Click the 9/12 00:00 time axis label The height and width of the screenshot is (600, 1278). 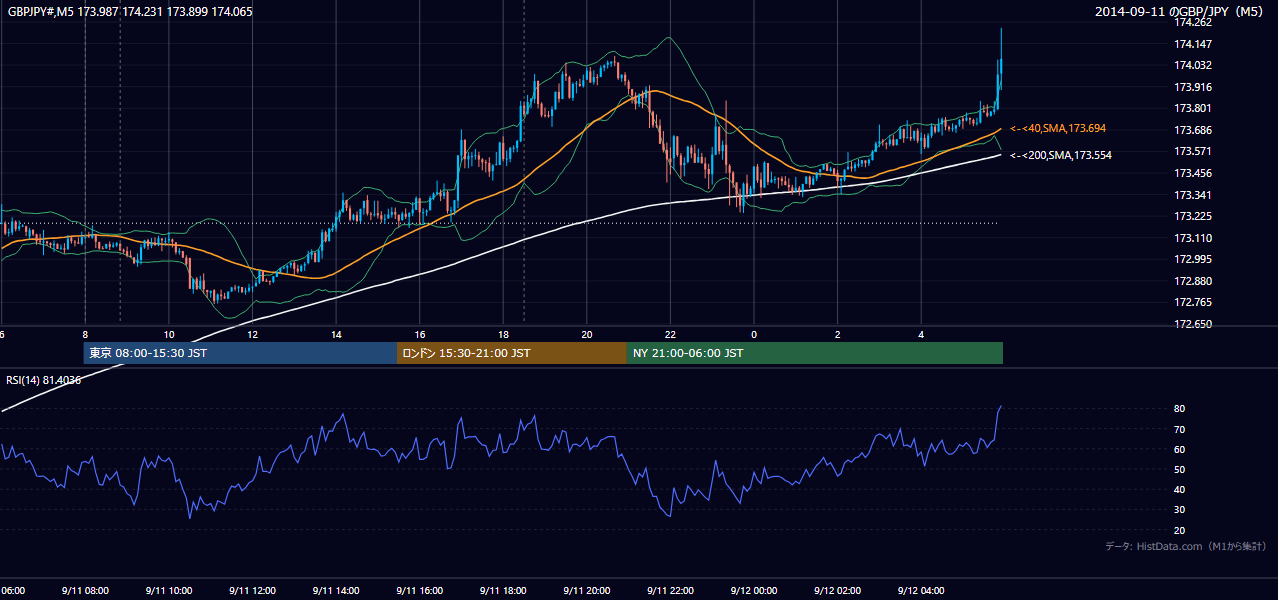[x=754, y=591]
